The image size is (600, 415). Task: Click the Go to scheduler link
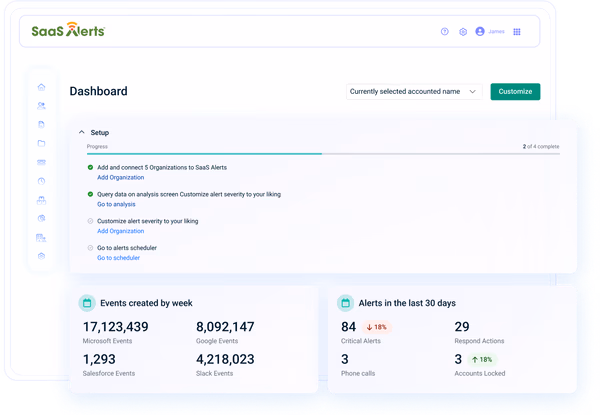tap(119, 258)
